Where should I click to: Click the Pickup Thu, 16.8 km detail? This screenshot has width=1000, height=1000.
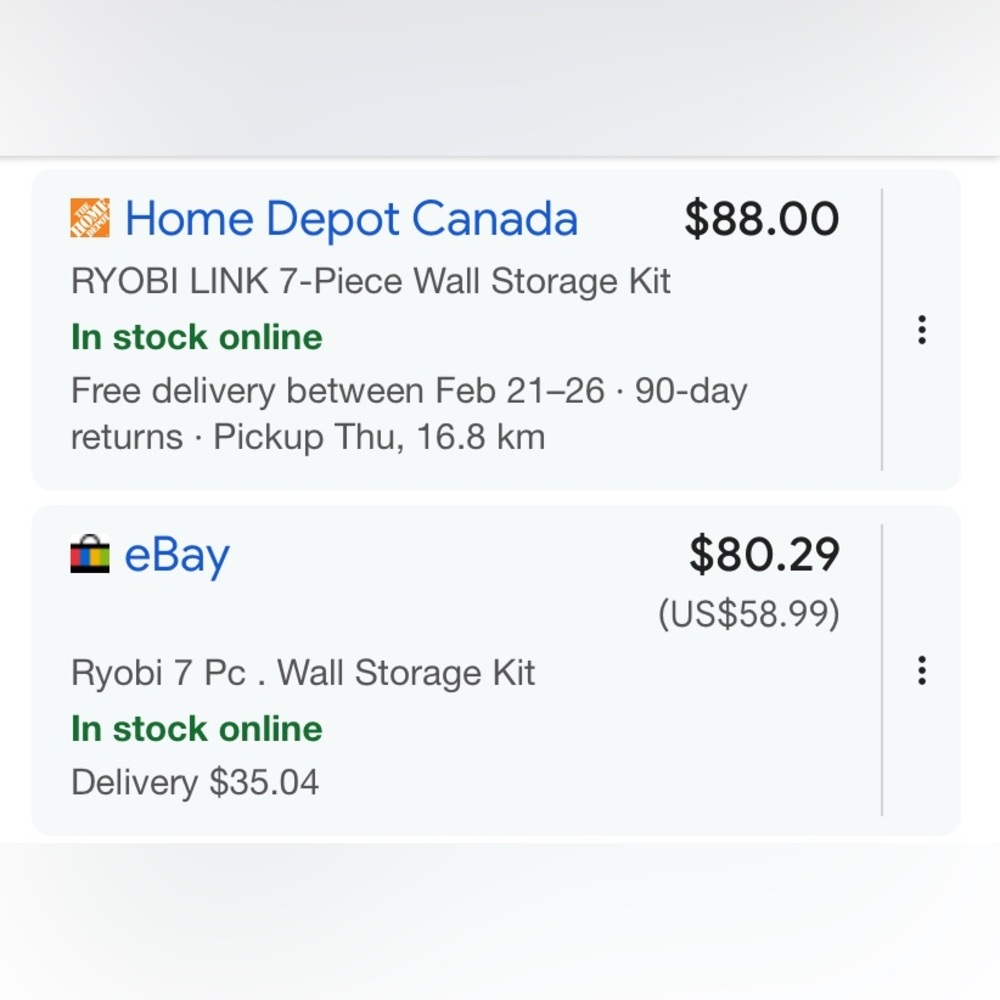[x=379, y=438]
